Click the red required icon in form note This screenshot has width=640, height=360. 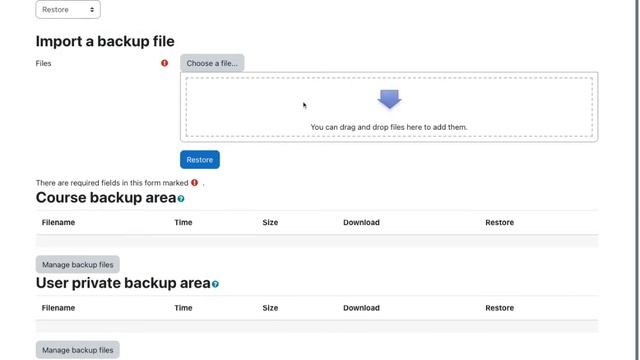[195, 182]
